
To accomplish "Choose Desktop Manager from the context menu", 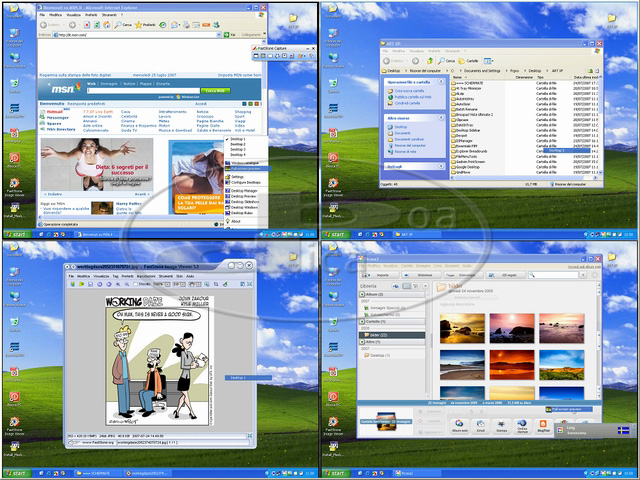I will point(241,188).
